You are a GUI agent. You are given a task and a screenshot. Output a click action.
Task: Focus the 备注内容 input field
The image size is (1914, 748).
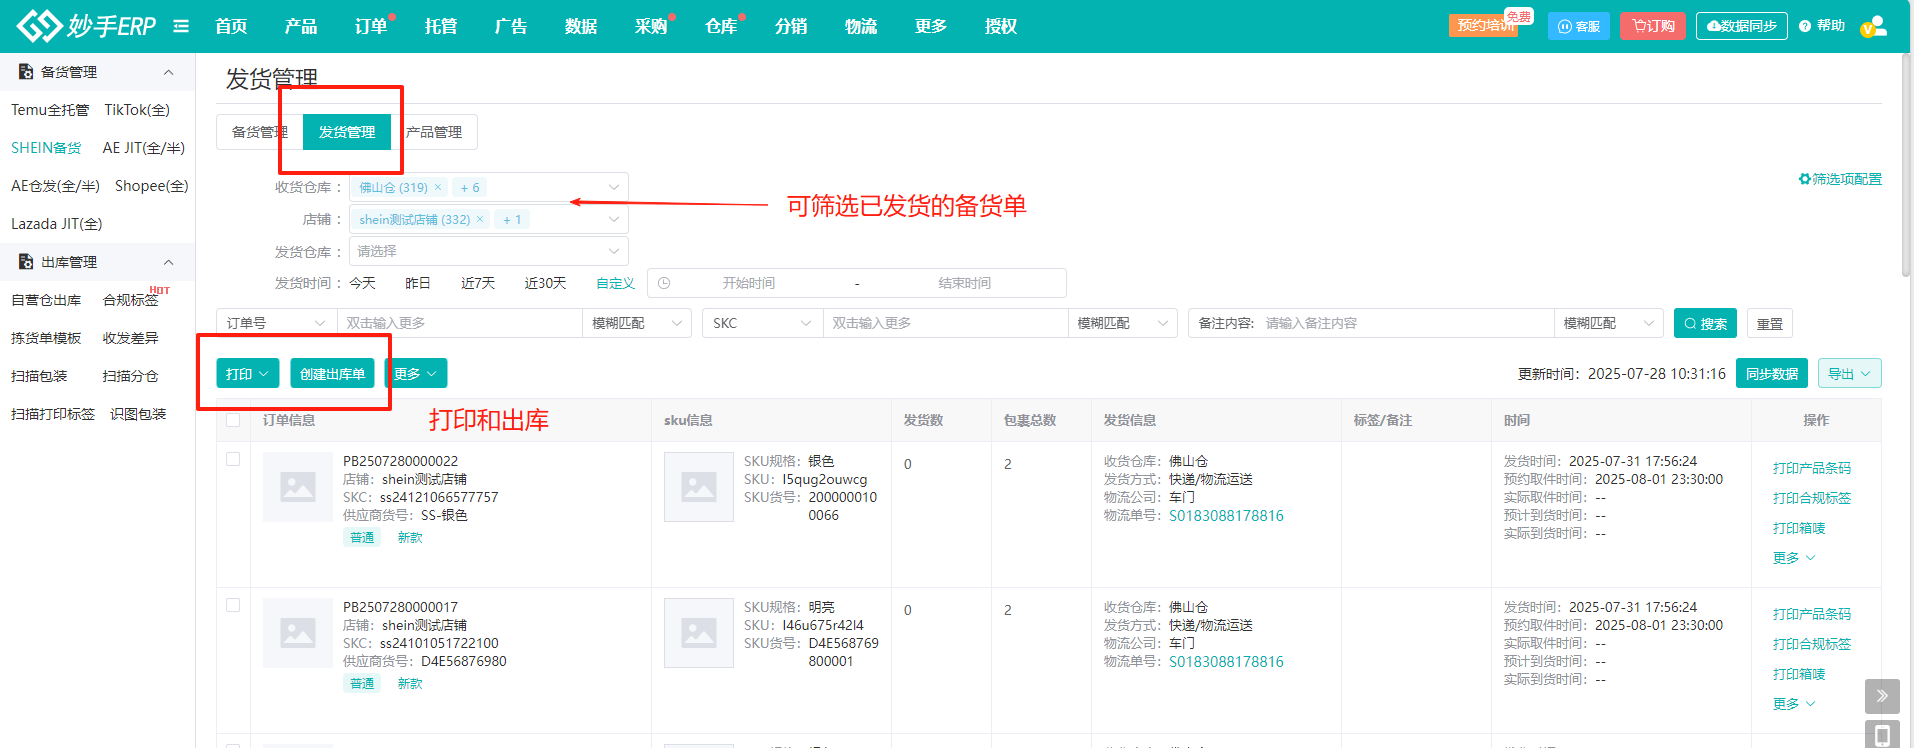click(1405, 323)
